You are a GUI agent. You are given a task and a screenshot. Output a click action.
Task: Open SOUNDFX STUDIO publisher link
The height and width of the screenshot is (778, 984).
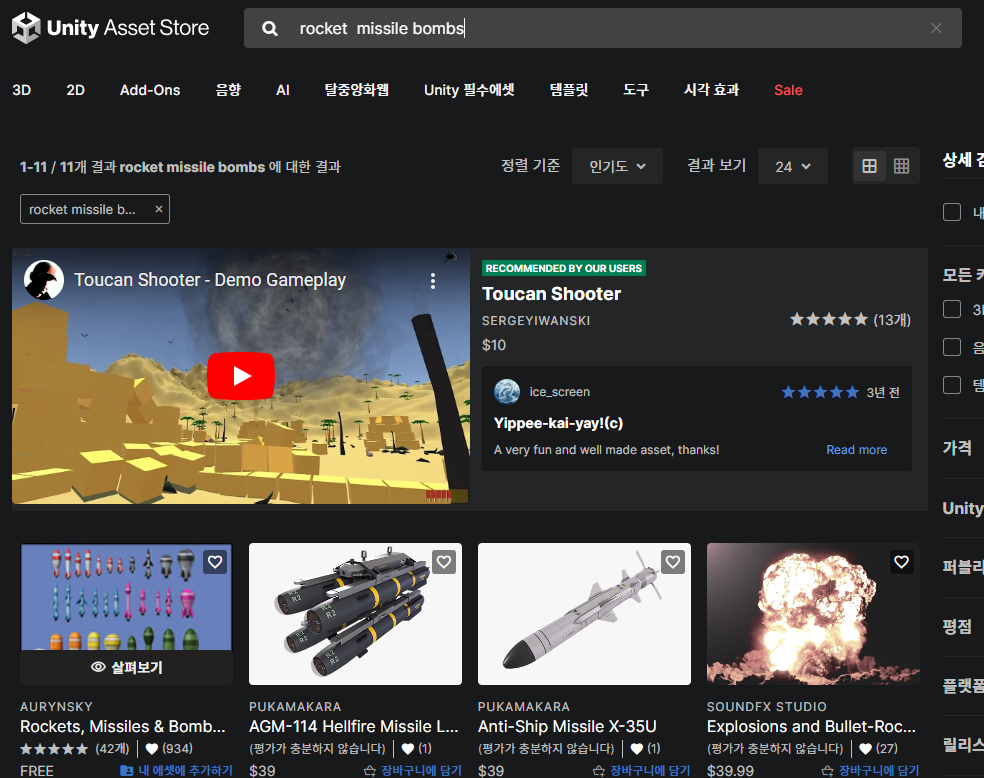766,707
